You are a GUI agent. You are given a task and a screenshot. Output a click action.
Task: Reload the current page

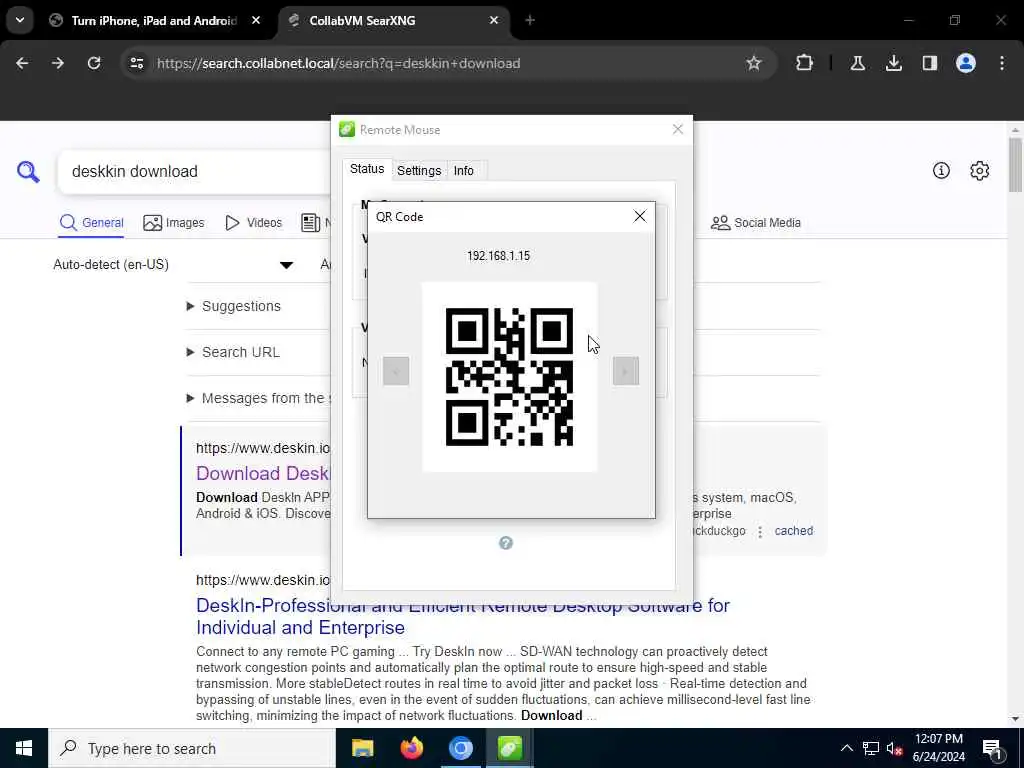pos(94,63)
